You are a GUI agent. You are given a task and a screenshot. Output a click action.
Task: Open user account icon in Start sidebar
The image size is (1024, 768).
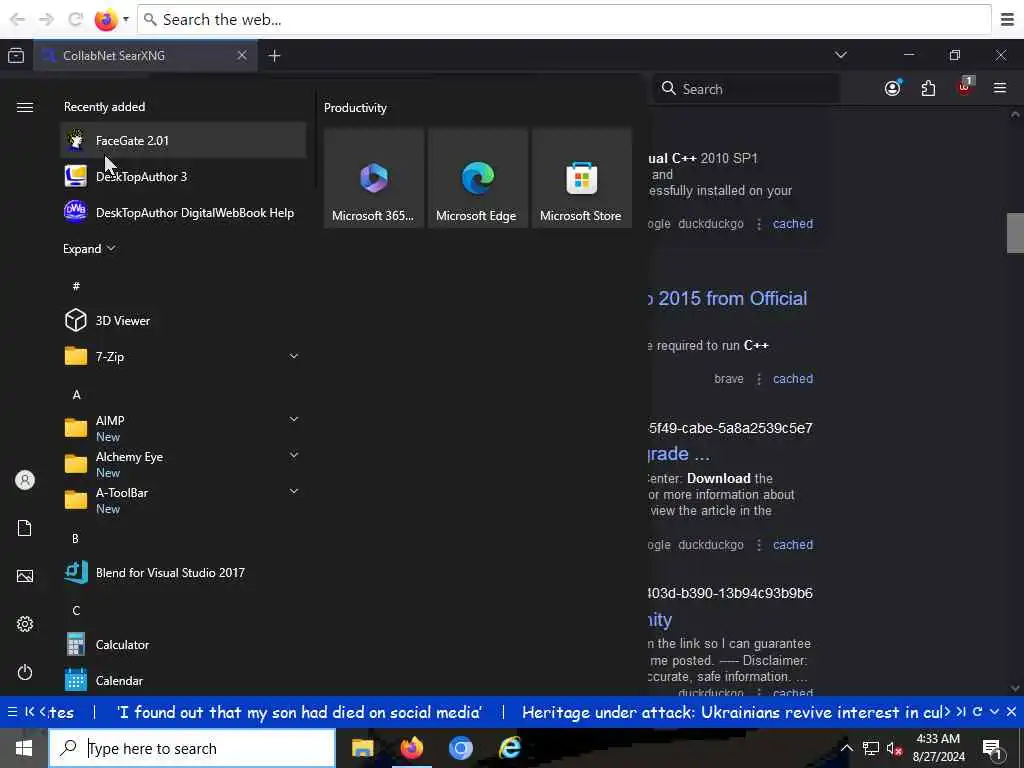click(x=25, y=480)
